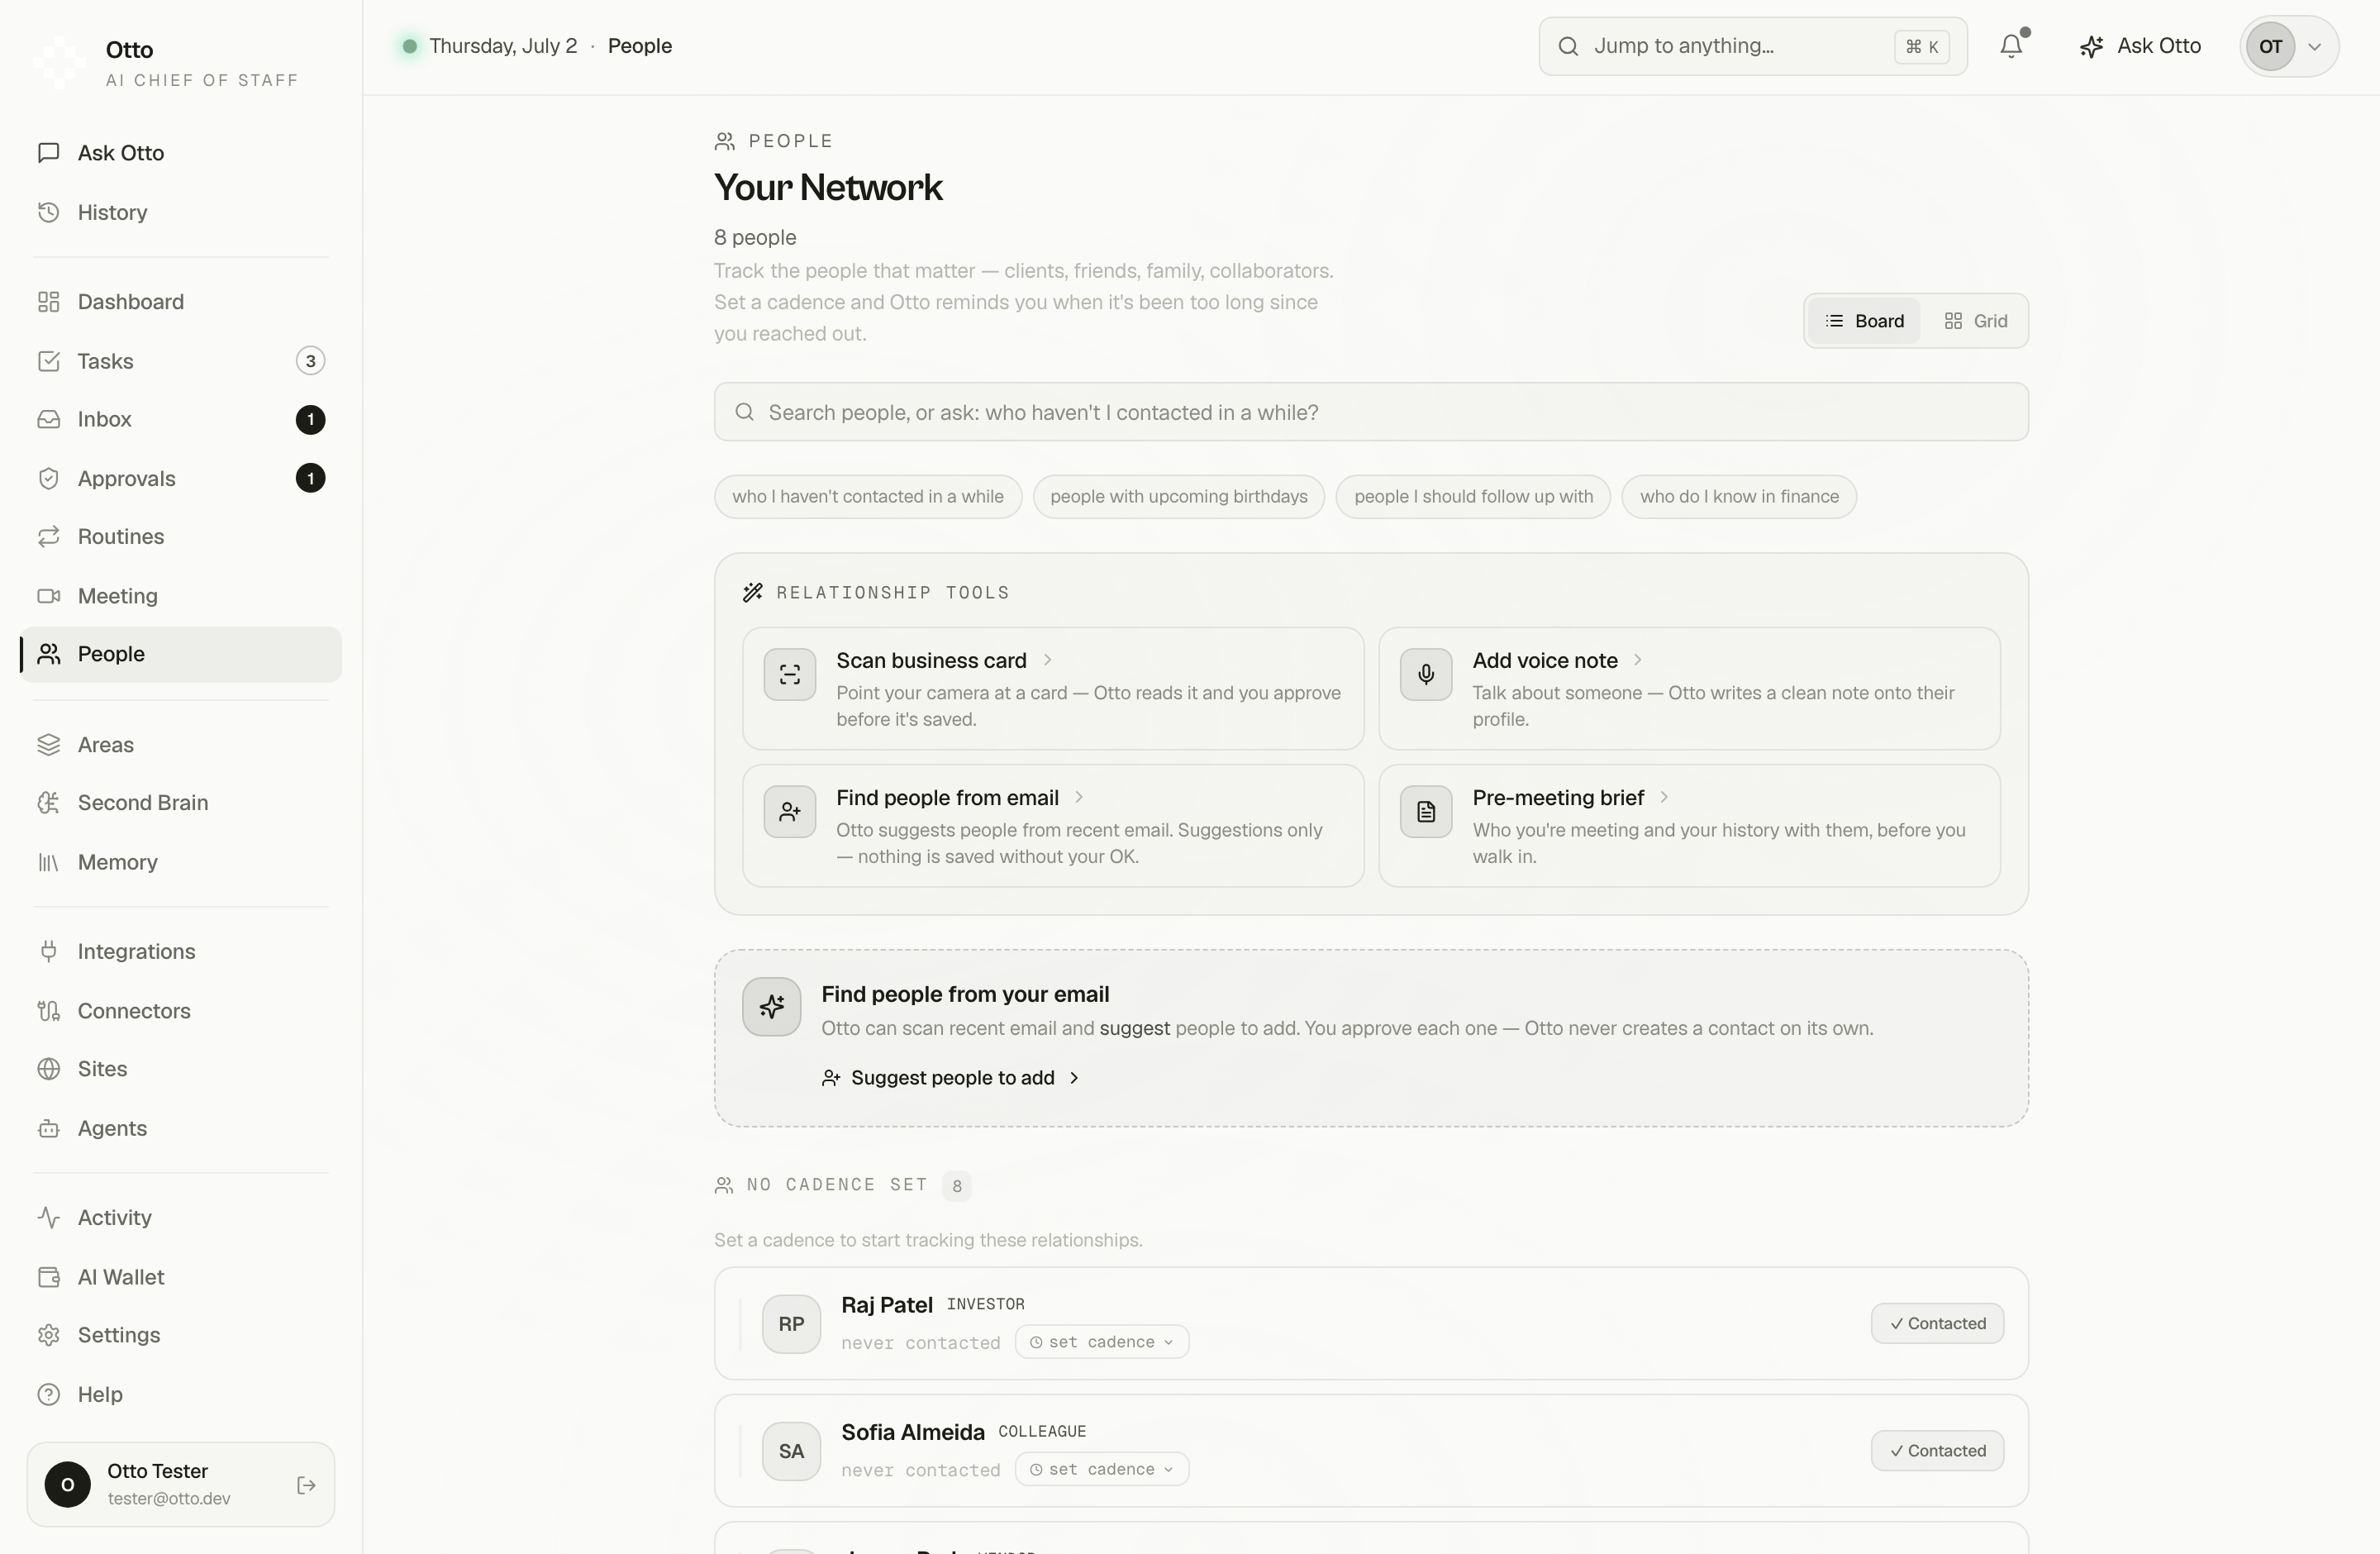Click the Ask Otto sparkle button in header

coord(2139,46)
